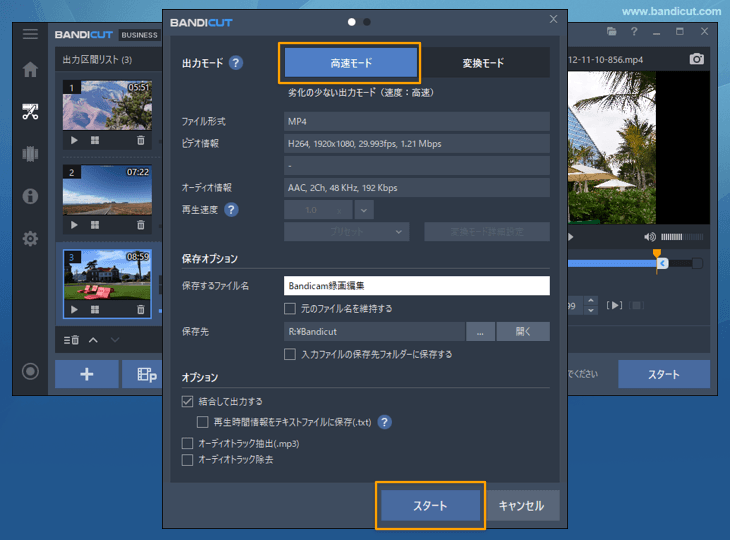Select thumbnail of segment 3
The width and height of the screenshot is (730, 540).
107,275
